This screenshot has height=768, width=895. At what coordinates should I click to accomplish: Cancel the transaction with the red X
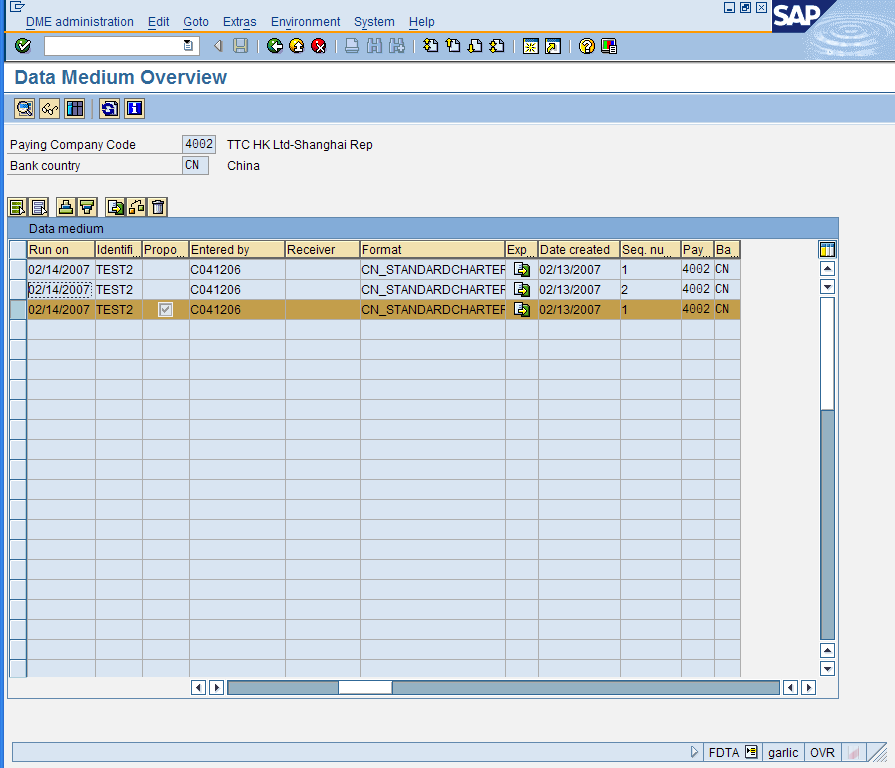pyautogui.click(x=321, y=45)
